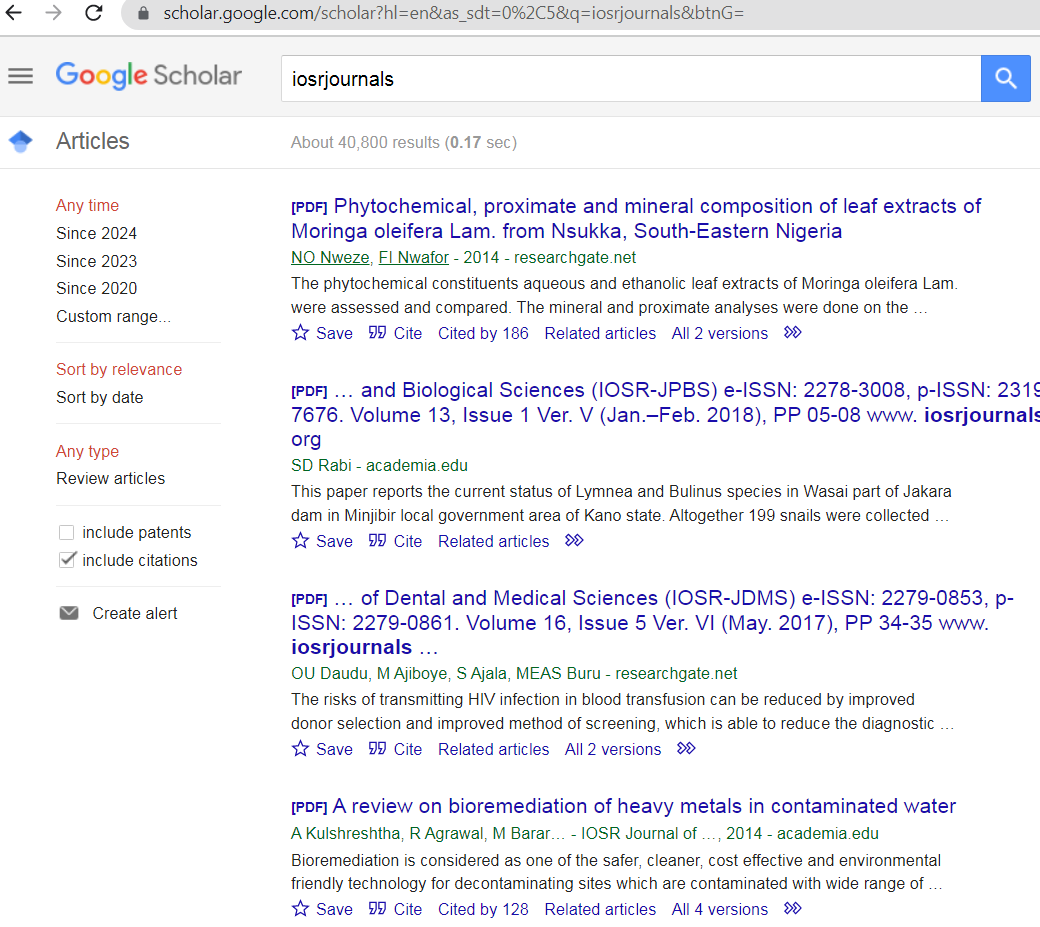The width and height of the screenshot is (1040, 927).
Task: Click Cite quote icon for OU Daudu result
Action: [x=377, y=749]
